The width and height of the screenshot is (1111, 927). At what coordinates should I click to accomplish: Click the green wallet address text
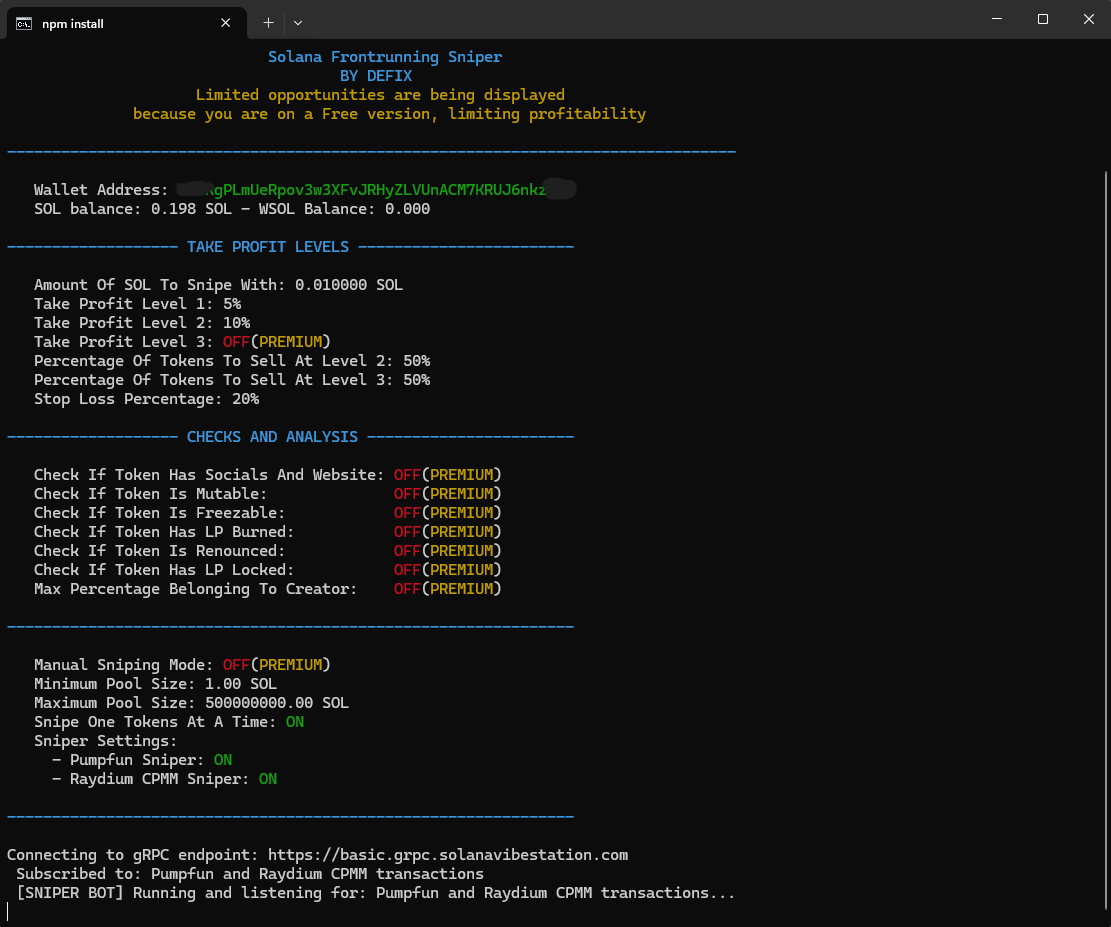pos(375,190)
